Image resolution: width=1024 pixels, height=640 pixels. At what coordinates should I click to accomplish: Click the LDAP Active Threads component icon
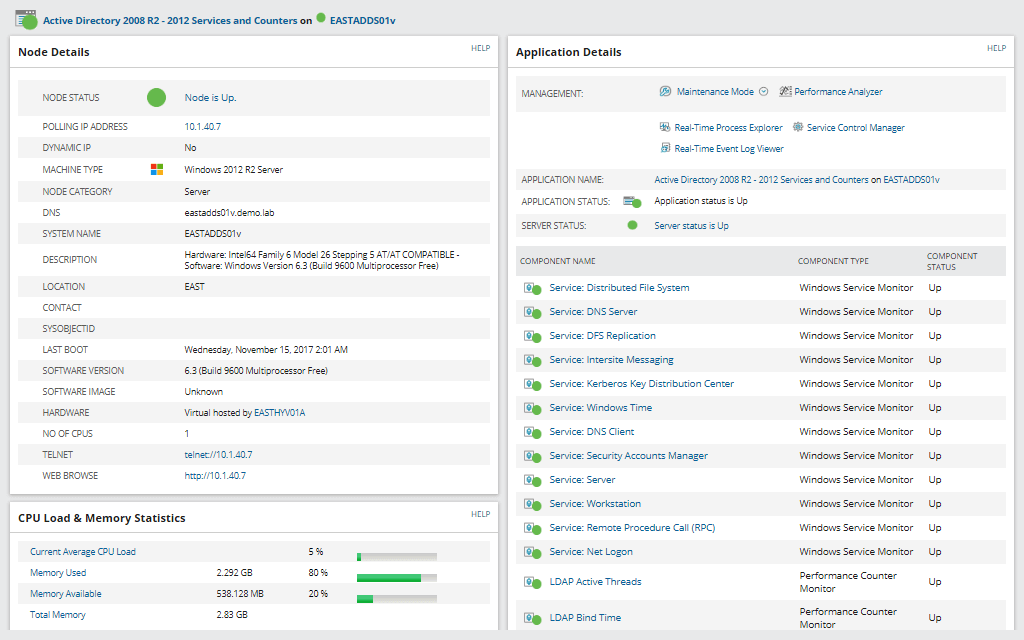[532, 582]
